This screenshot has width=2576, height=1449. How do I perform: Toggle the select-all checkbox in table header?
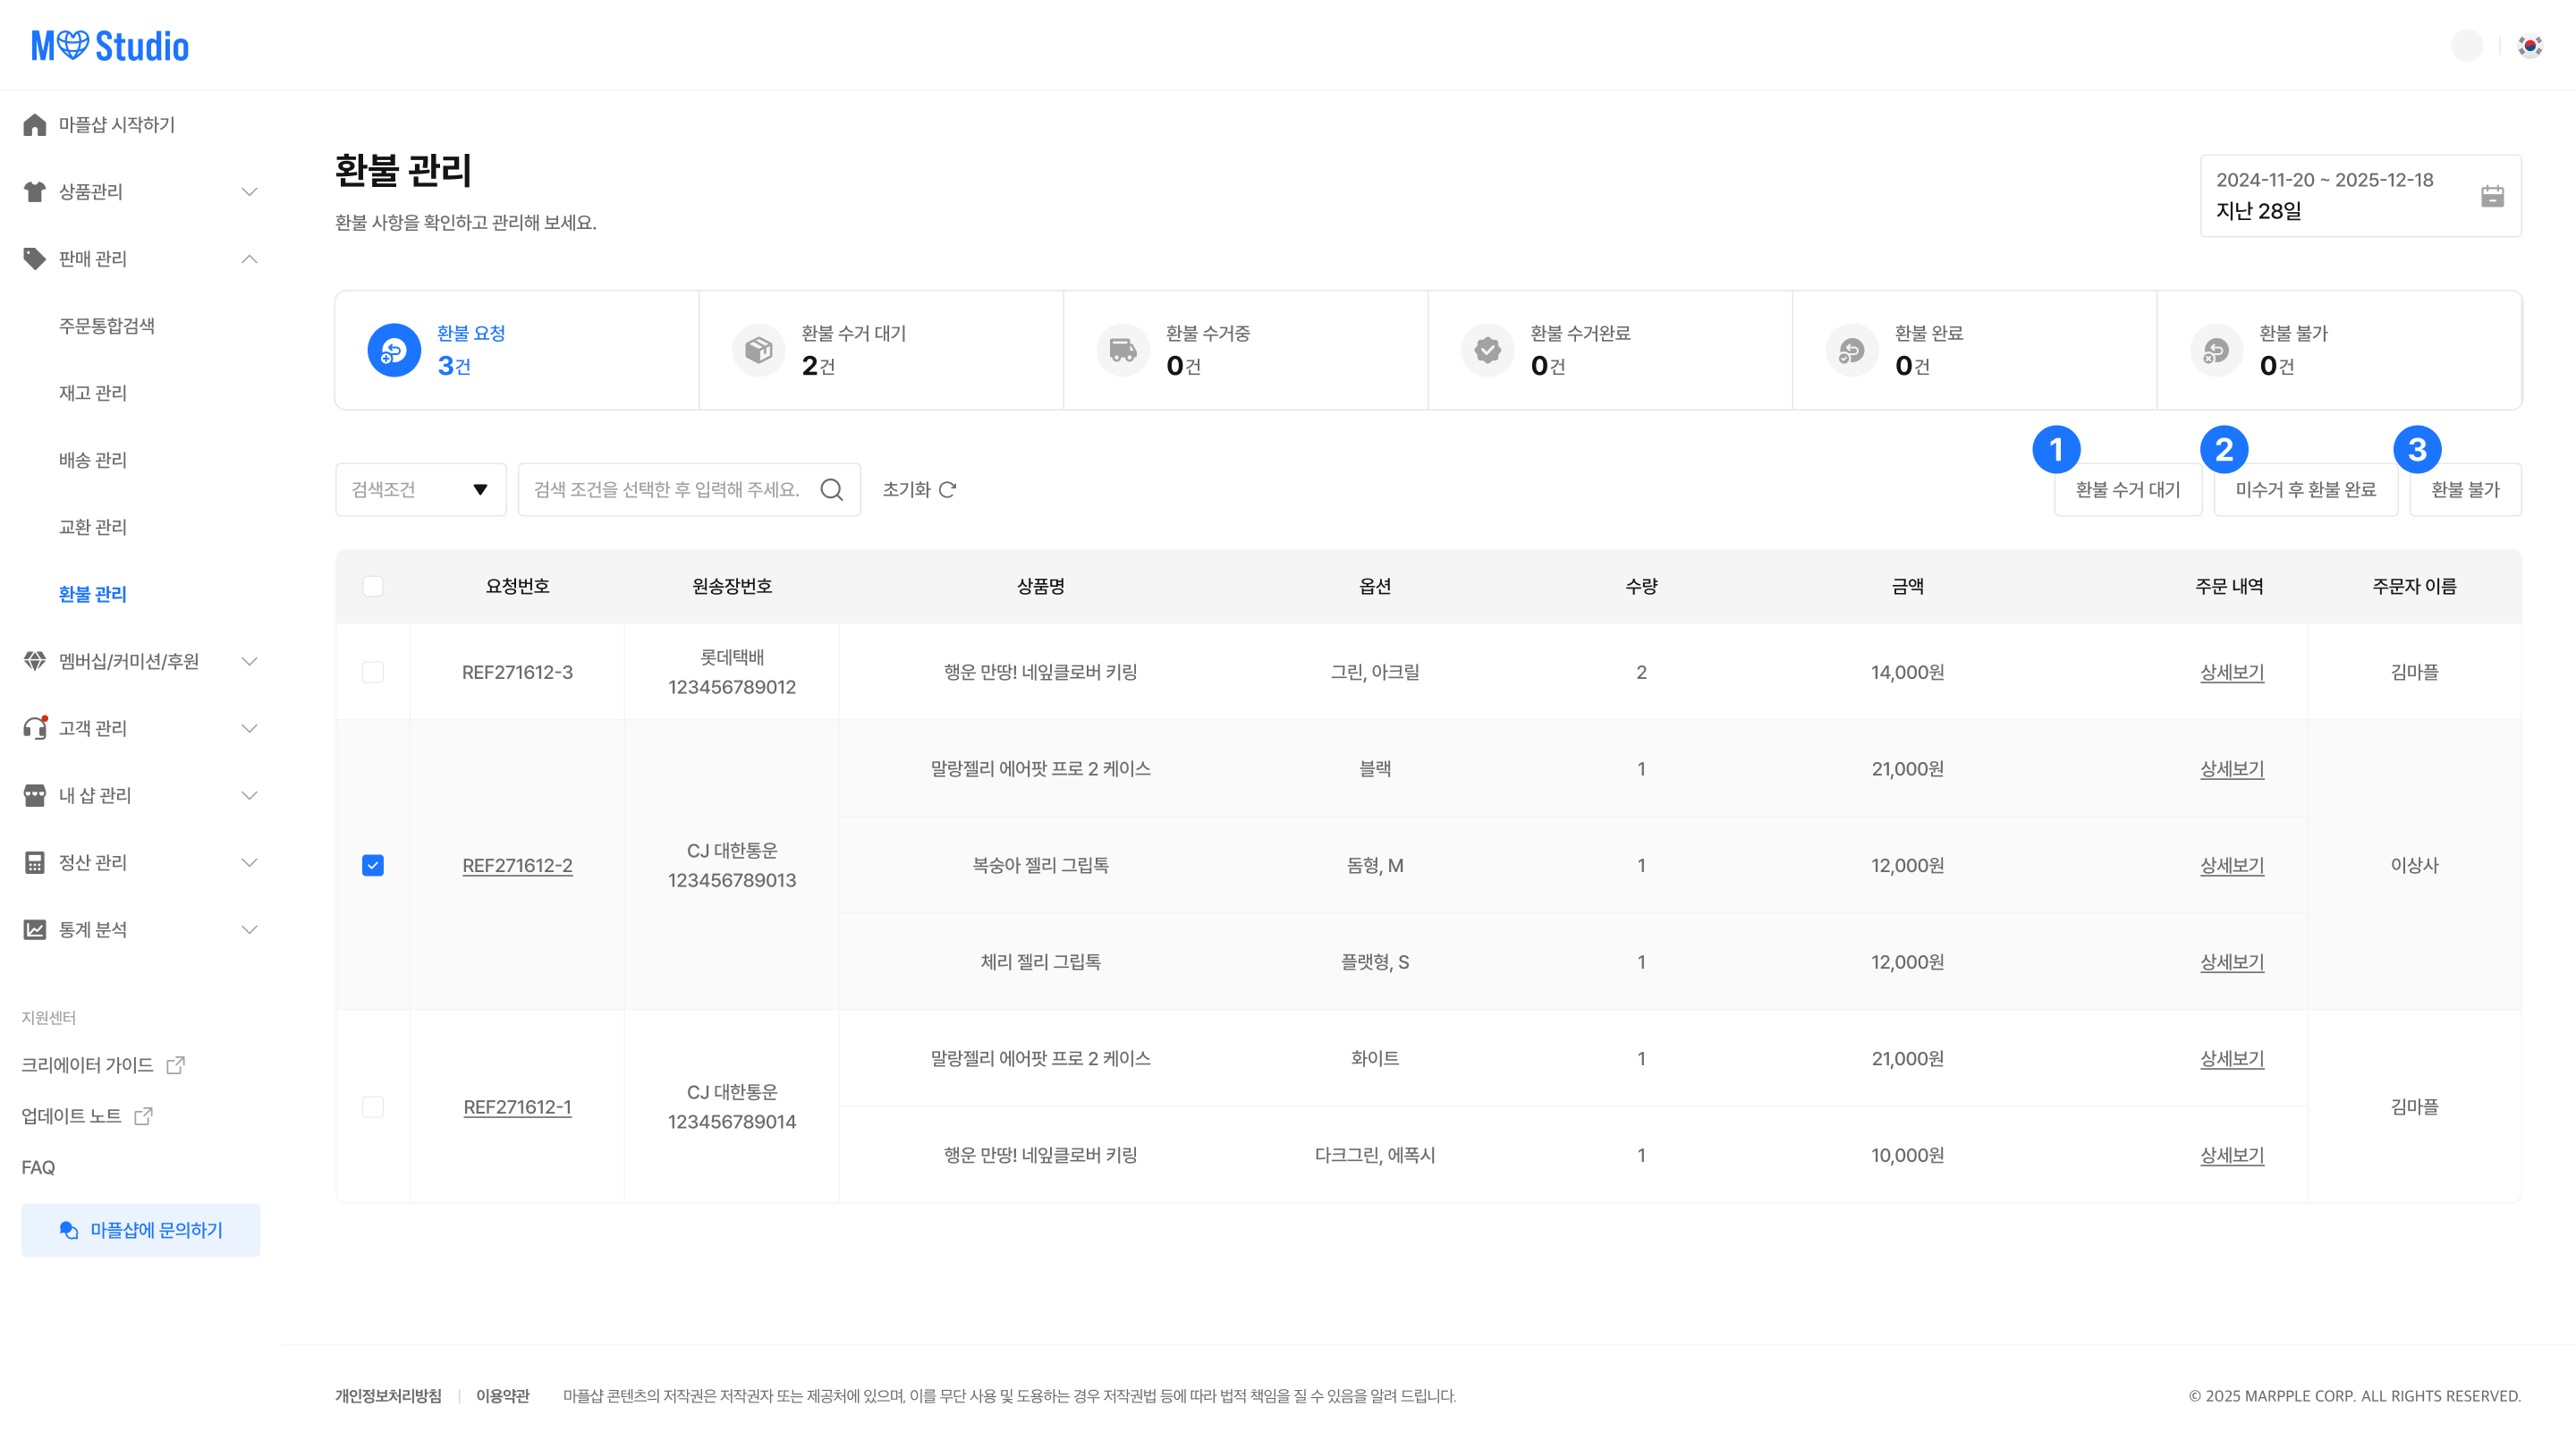pos(373,587)
